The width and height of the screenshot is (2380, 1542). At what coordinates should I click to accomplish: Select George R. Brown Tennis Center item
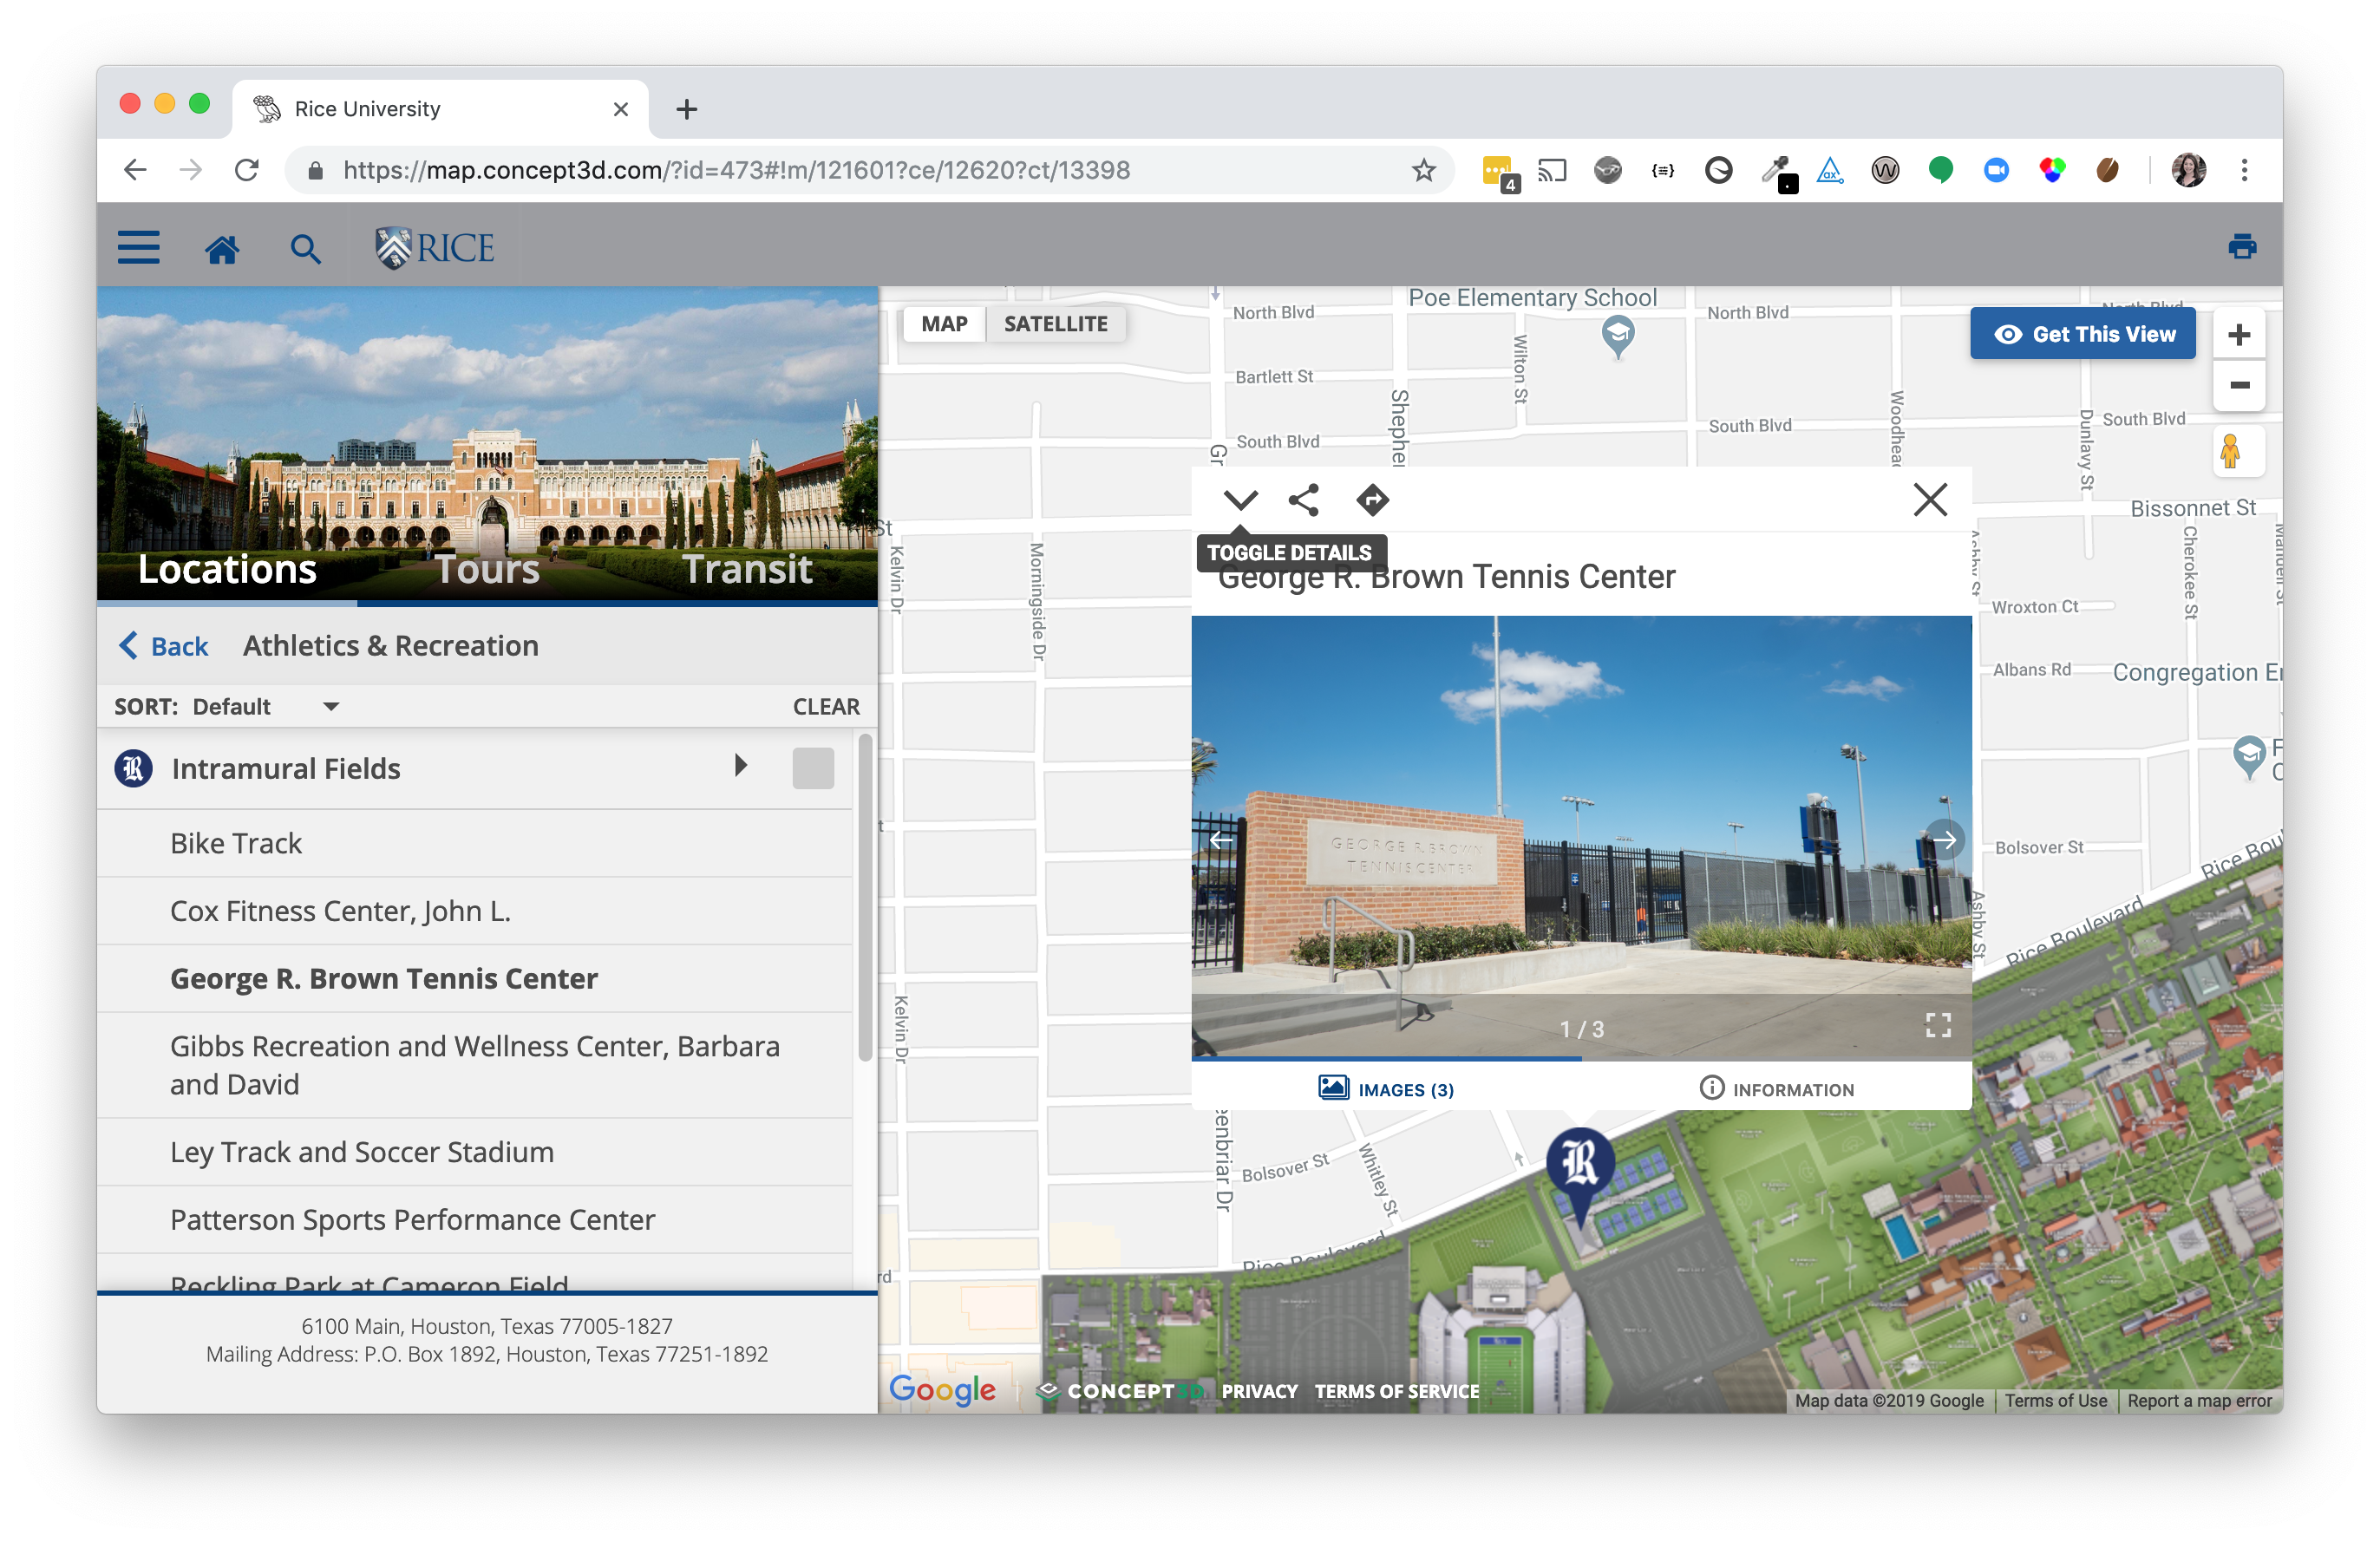click(474, 978)
